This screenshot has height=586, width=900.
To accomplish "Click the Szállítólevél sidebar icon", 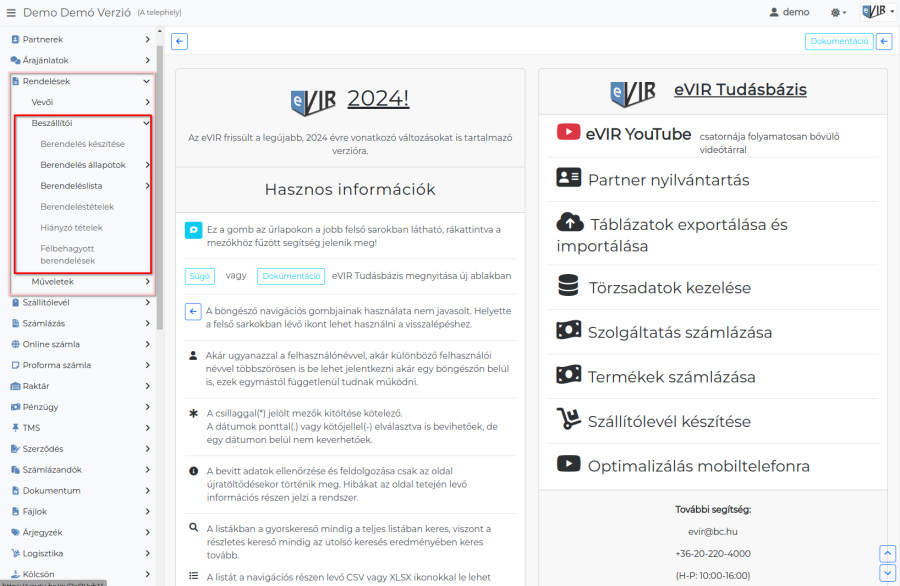I will point(15,302).
